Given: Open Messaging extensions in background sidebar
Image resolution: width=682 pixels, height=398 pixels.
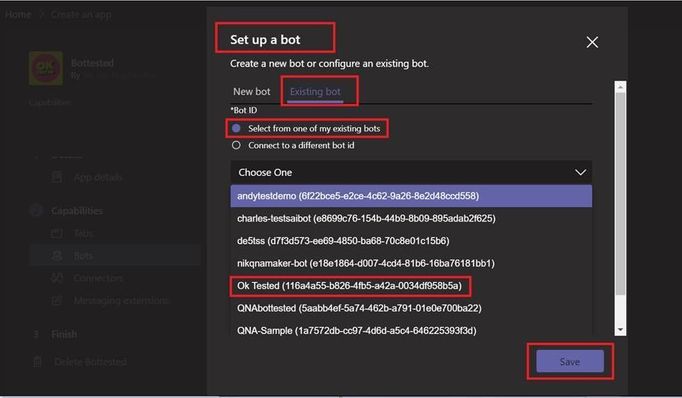Looking at the screenshot, I should click(121, 300).
